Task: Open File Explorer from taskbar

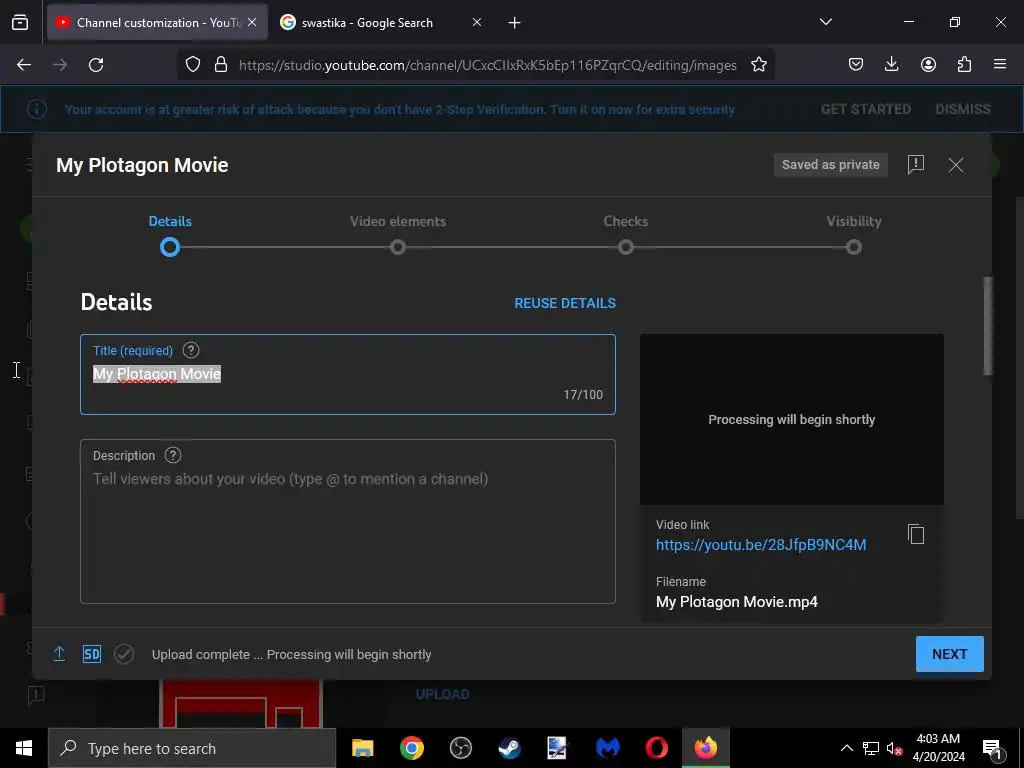Action: coord(362,748)
